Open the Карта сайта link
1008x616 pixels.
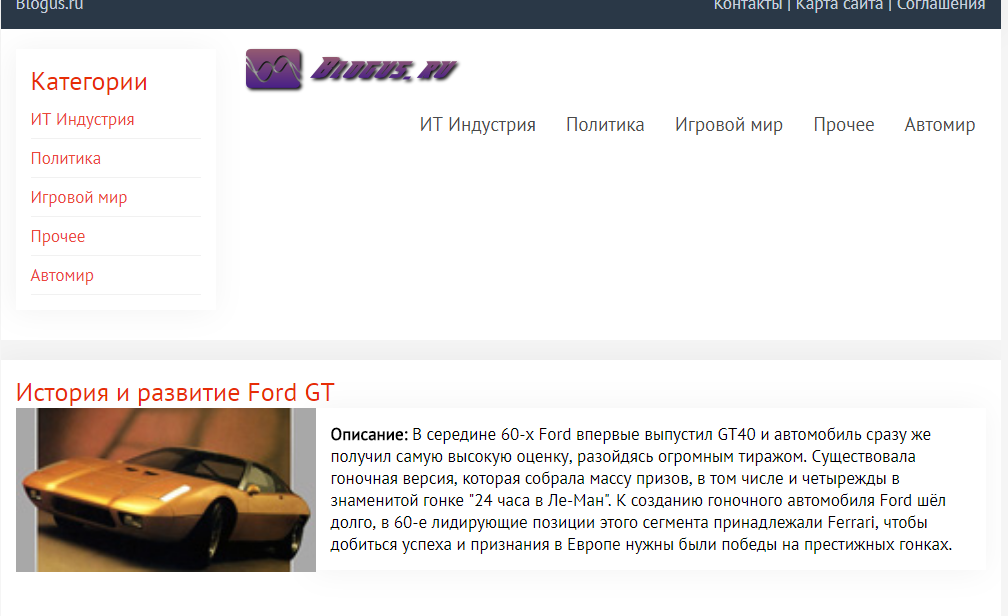(839, 5)
